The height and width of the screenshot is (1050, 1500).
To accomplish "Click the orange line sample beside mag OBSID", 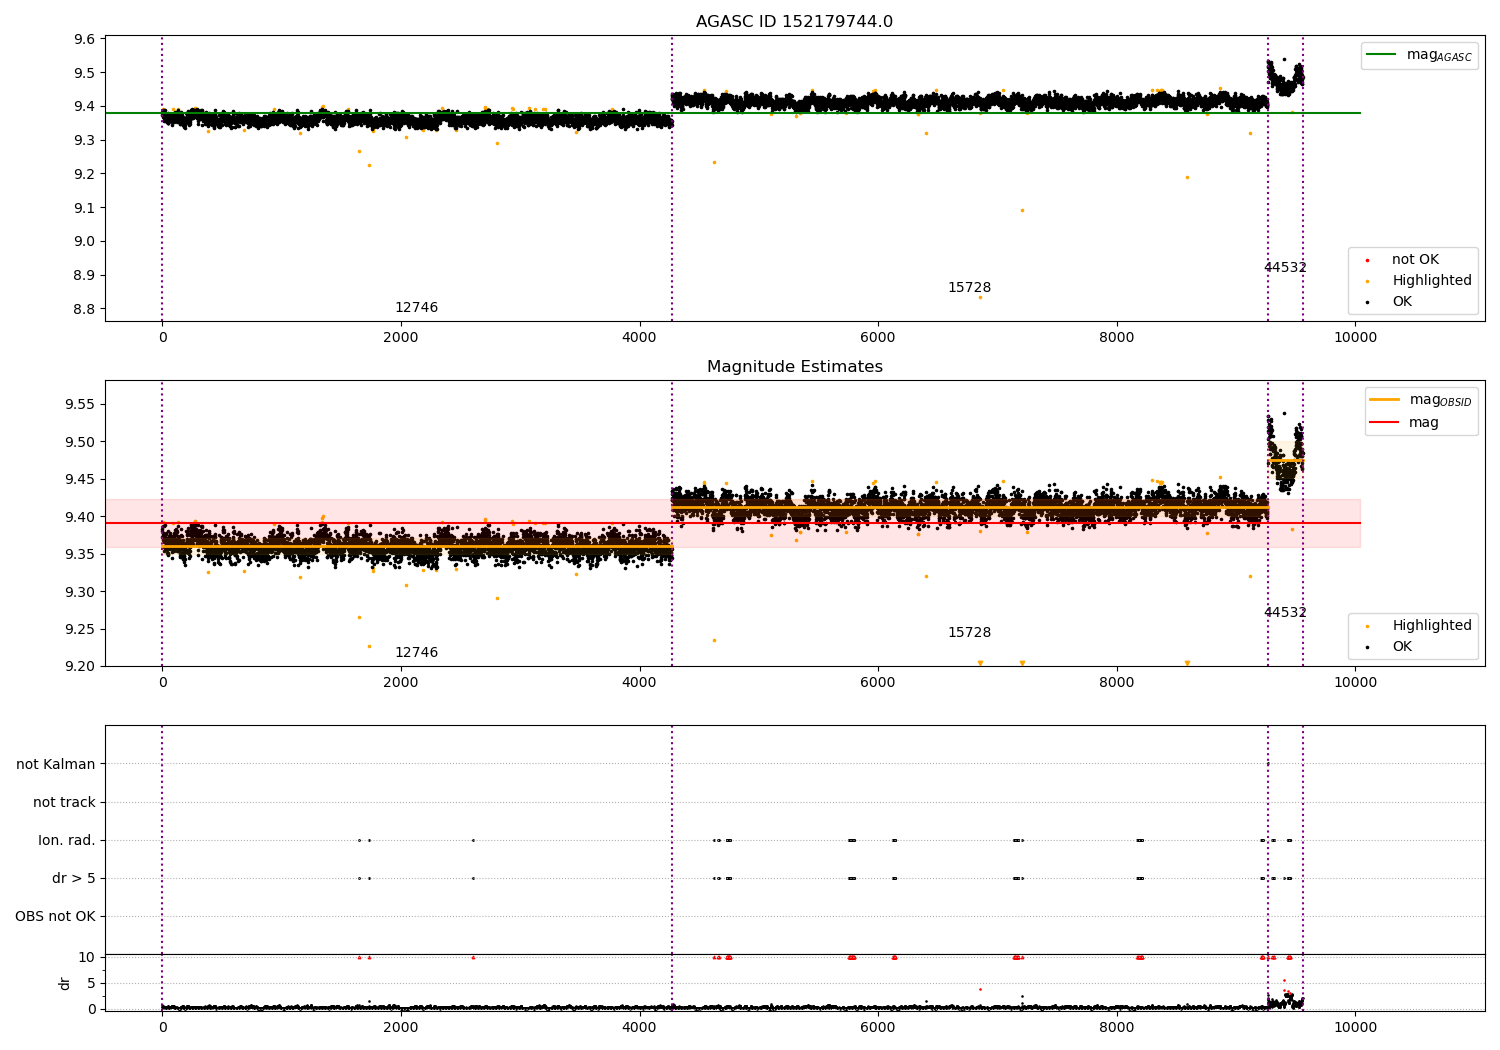I will coord(1384,400).
